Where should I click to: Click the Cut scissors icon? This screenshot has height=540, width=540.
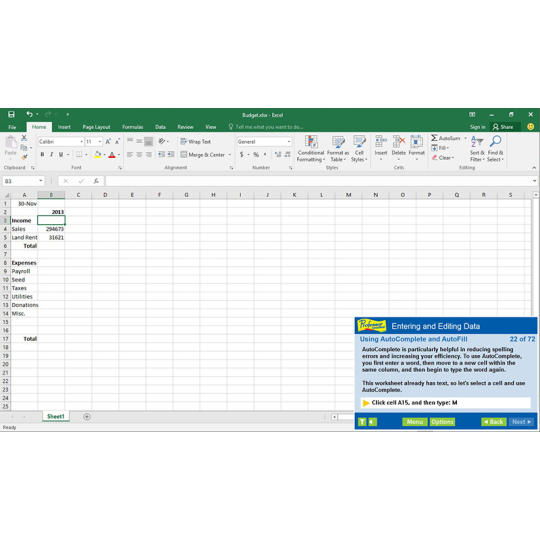point(24,138)
